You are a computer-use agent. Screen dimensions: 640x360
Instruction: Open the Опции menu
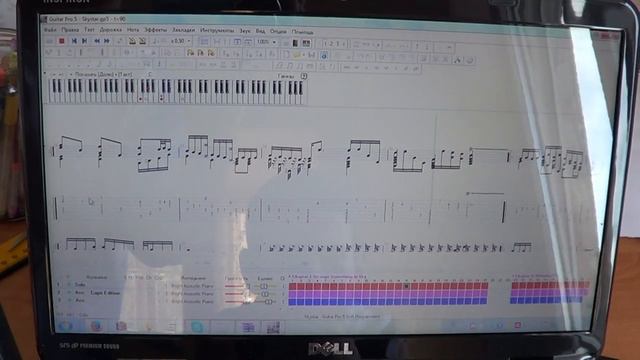point(278,31)
